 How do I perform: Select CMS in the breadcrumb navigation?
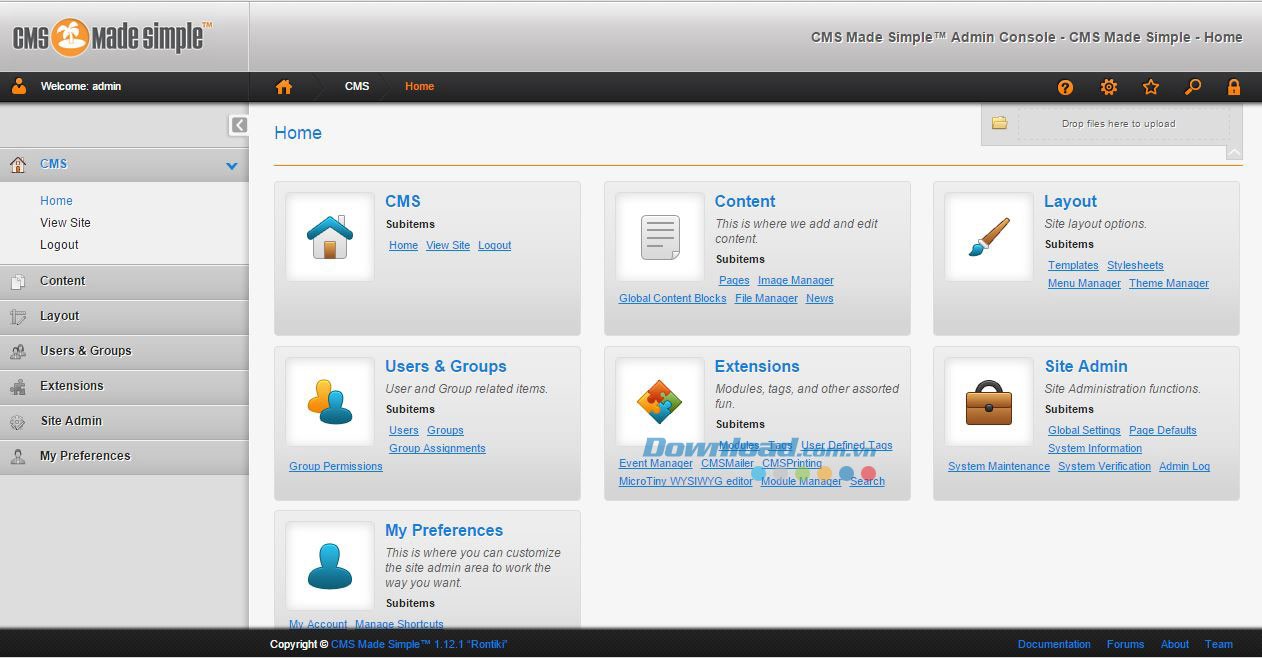(357, 87)
